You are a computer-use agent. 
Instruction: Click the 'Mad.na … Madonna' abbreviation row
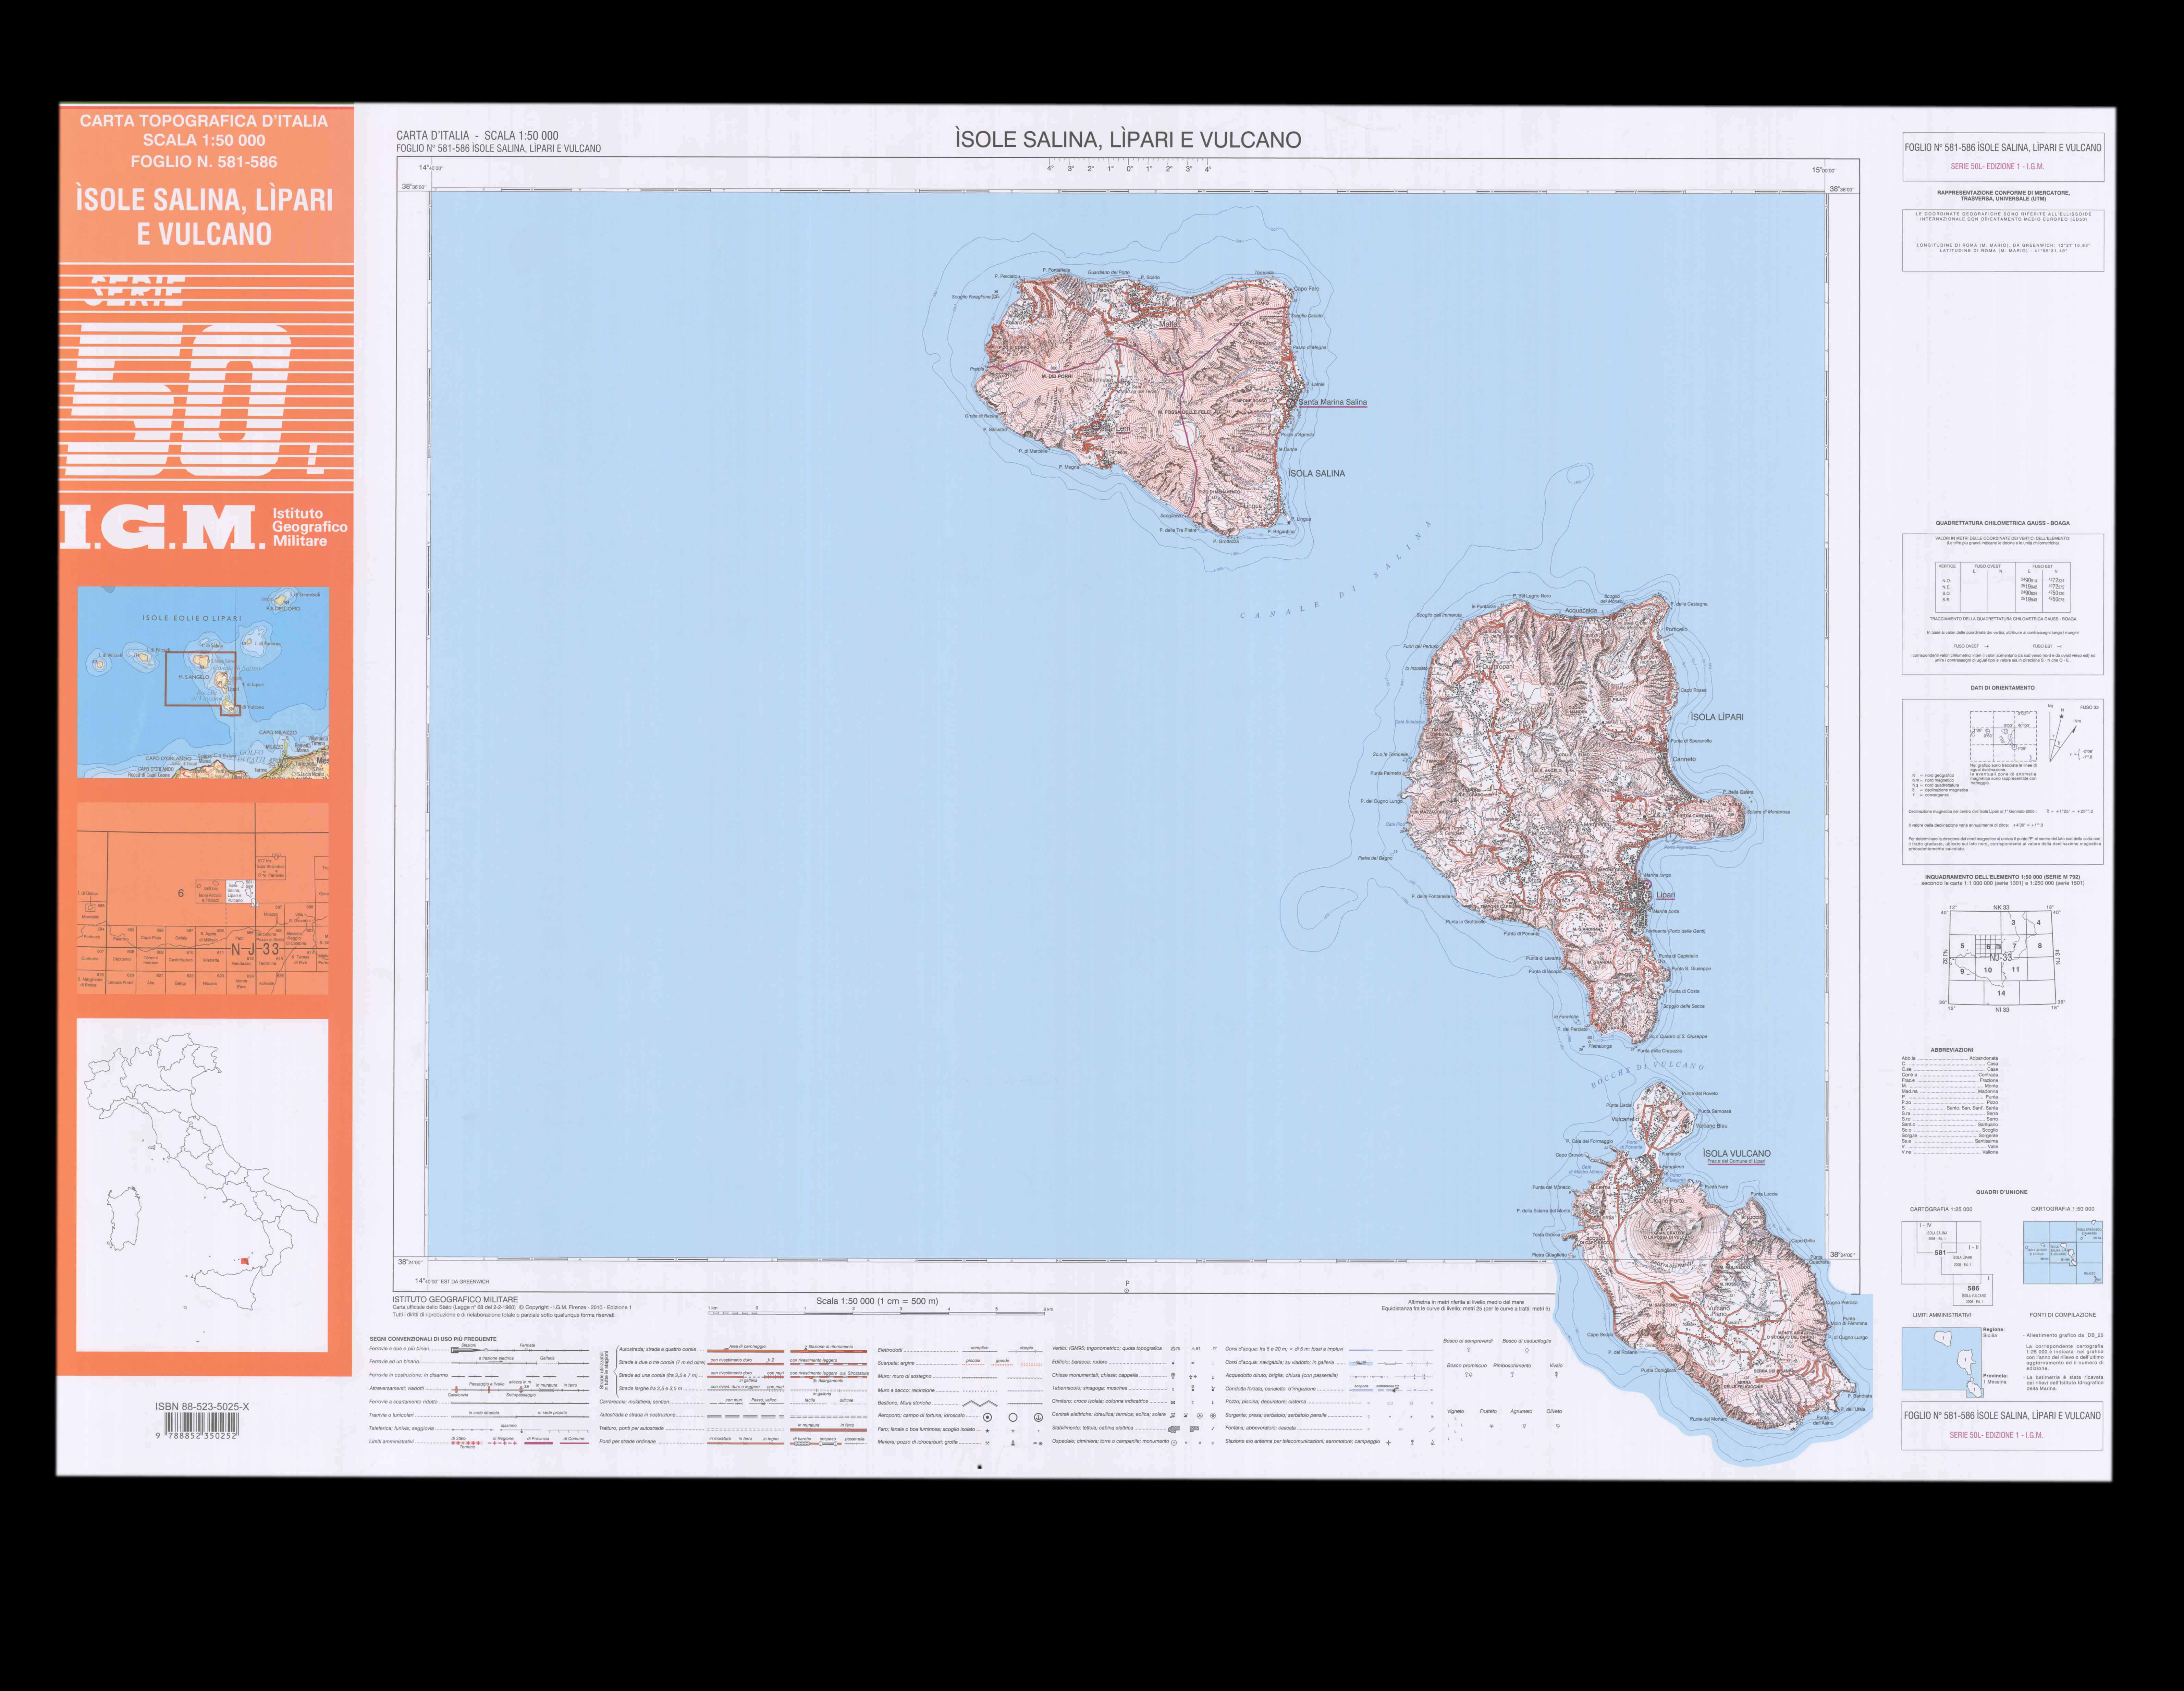[1950, 1091]
